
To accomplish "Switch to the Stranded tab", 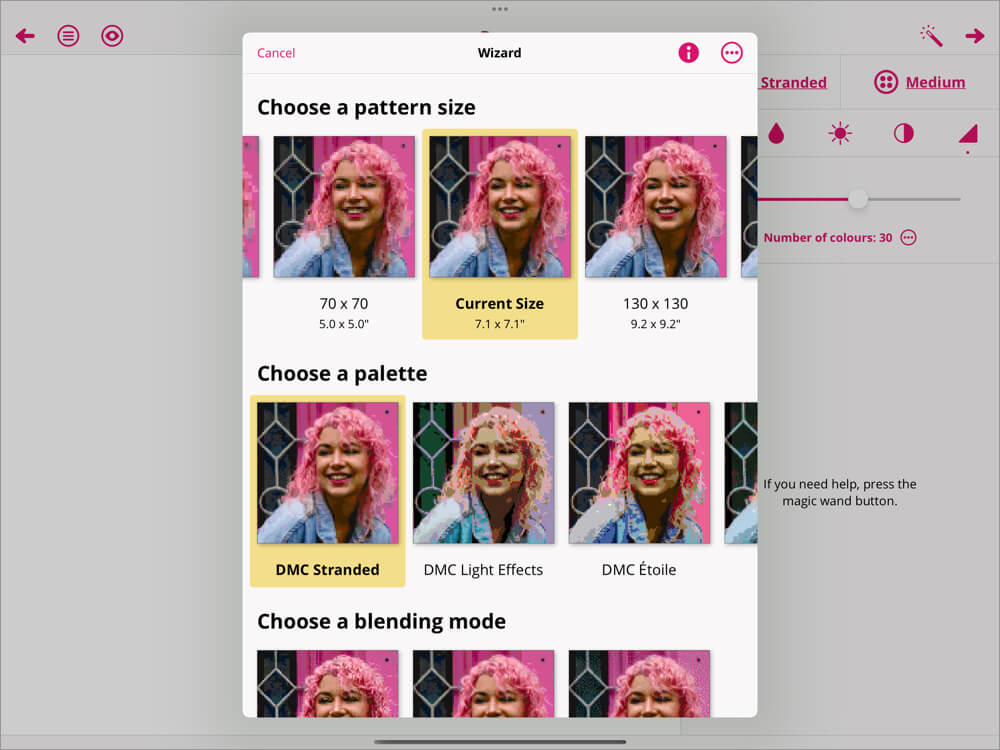I will 794,82.
